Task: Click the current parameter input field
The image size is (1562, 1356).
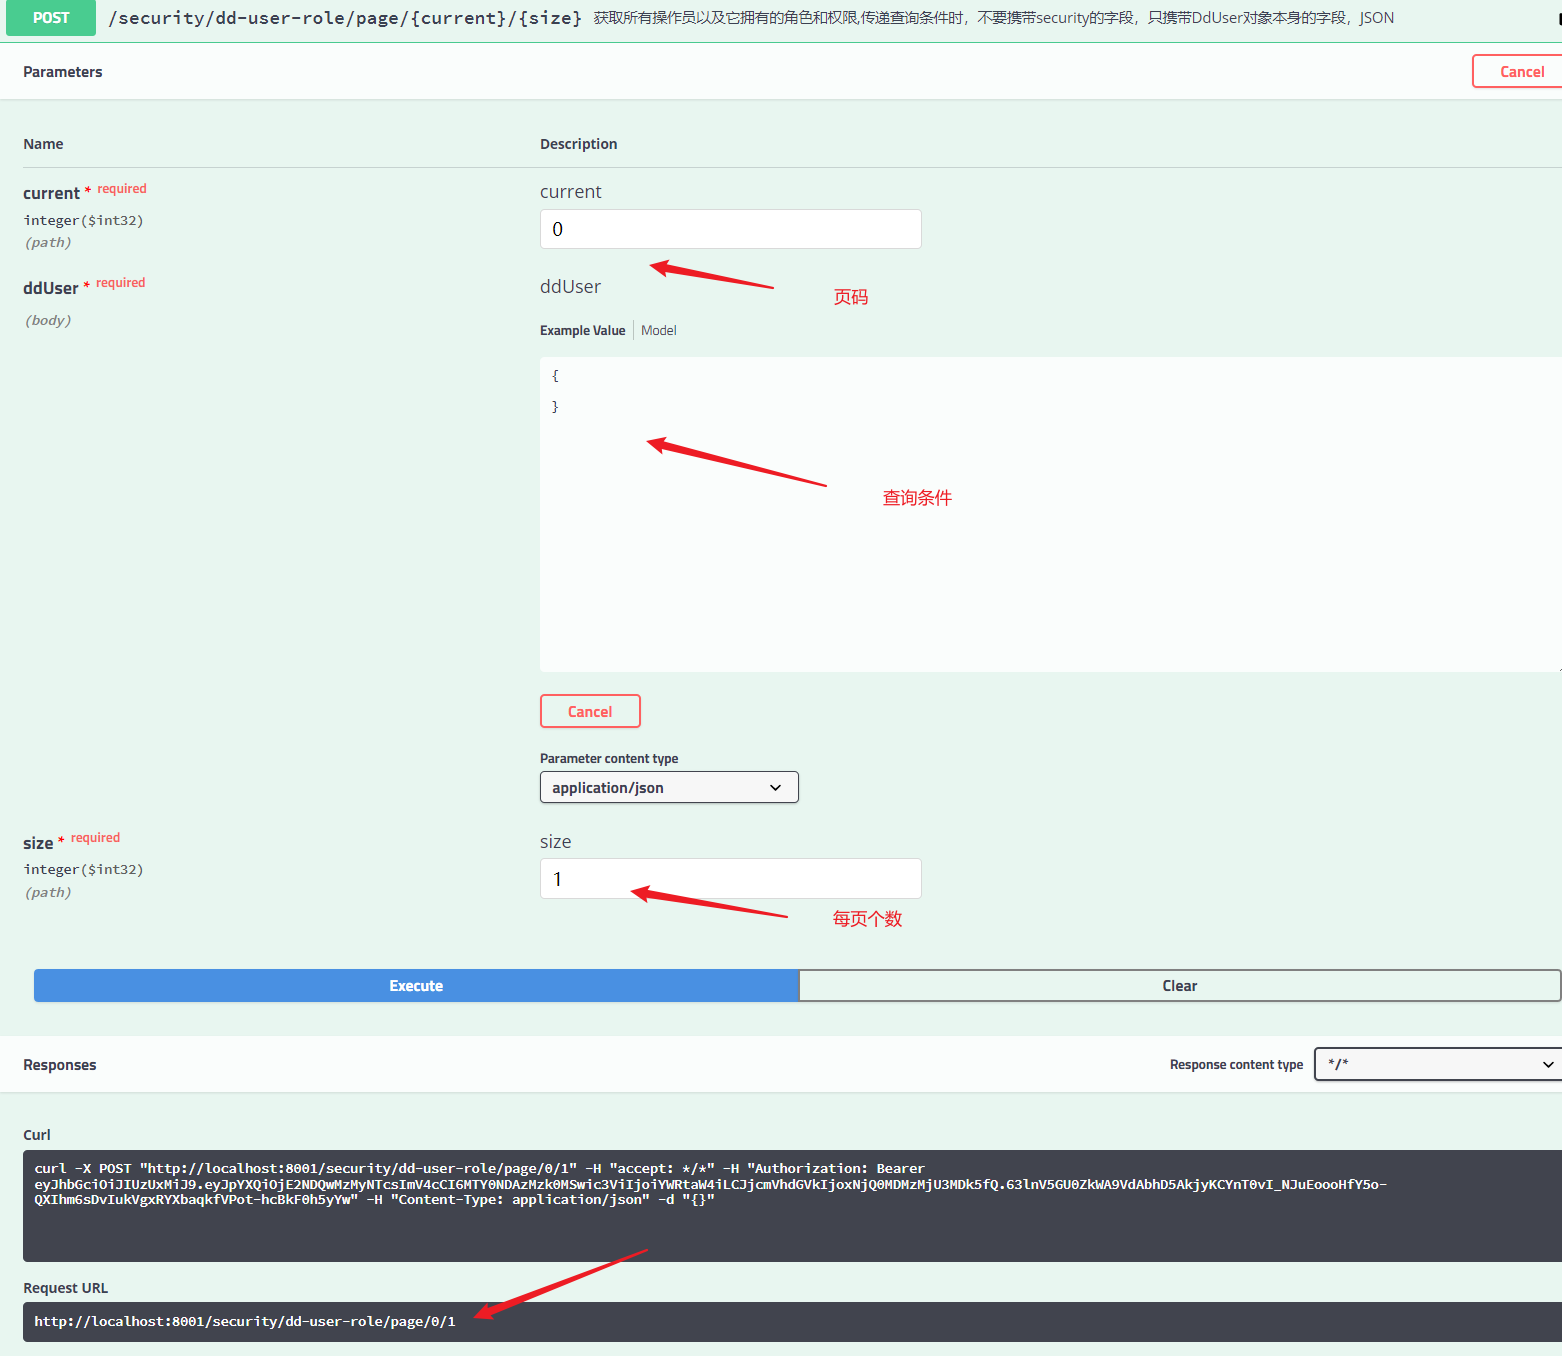Action: [729, 229]
